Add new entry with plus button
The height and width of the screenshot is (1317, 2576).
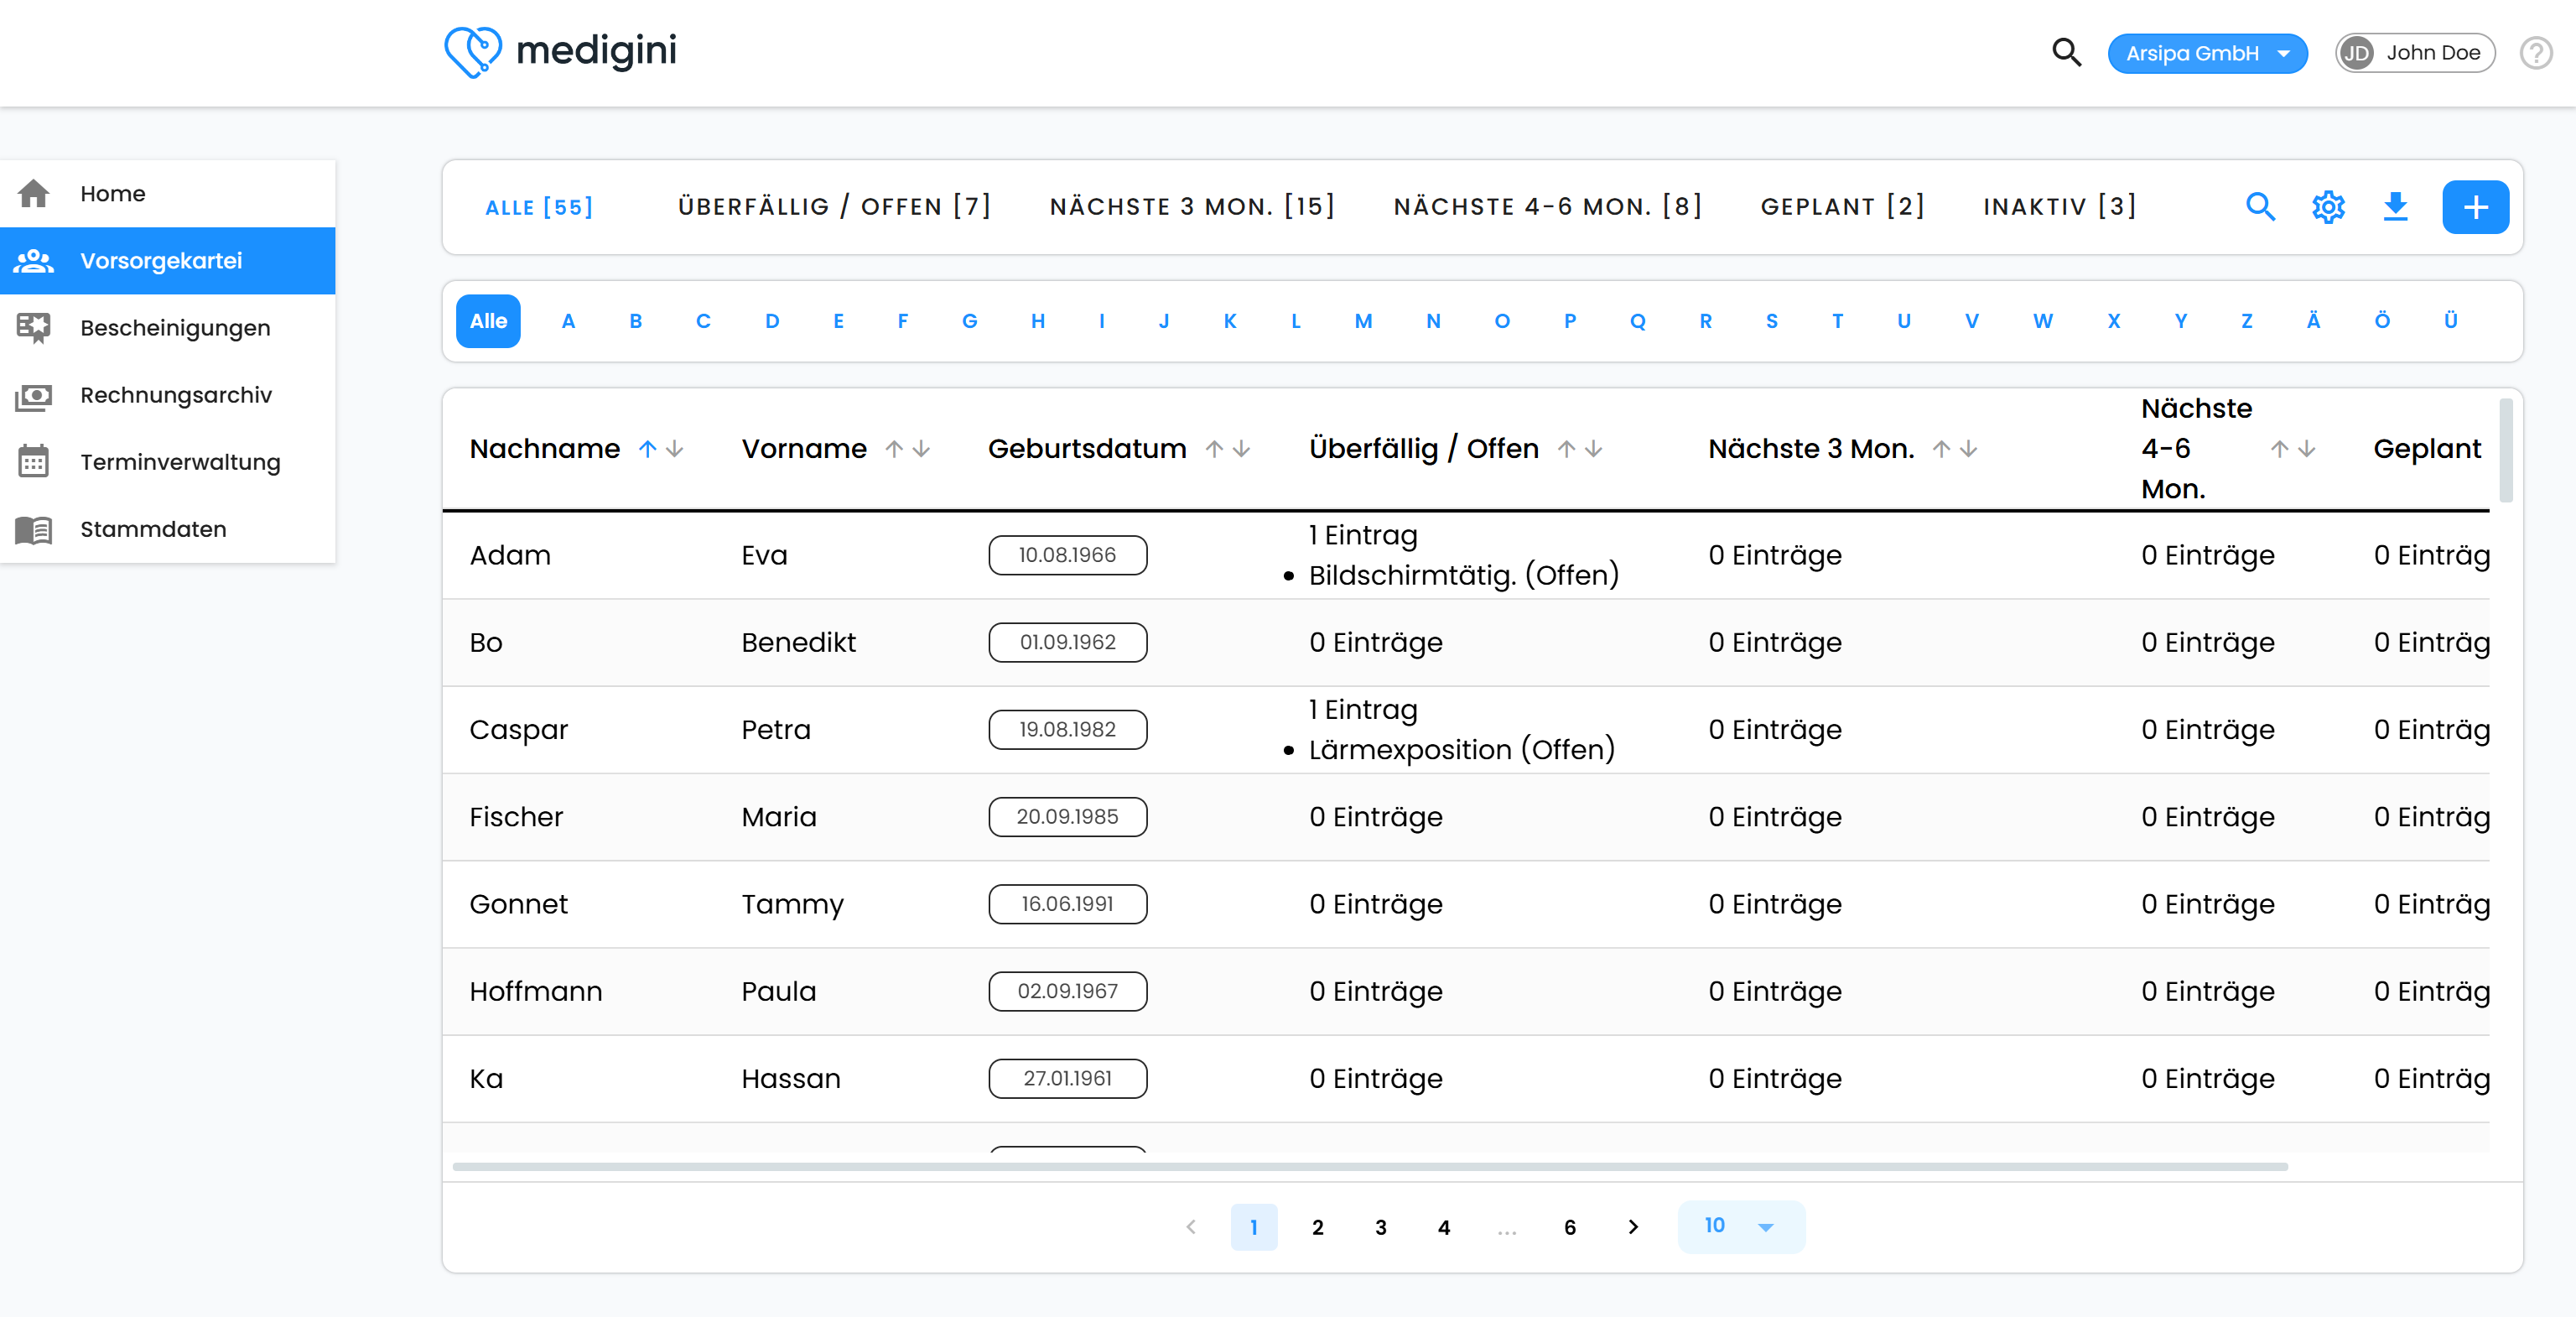[2475, 207]
